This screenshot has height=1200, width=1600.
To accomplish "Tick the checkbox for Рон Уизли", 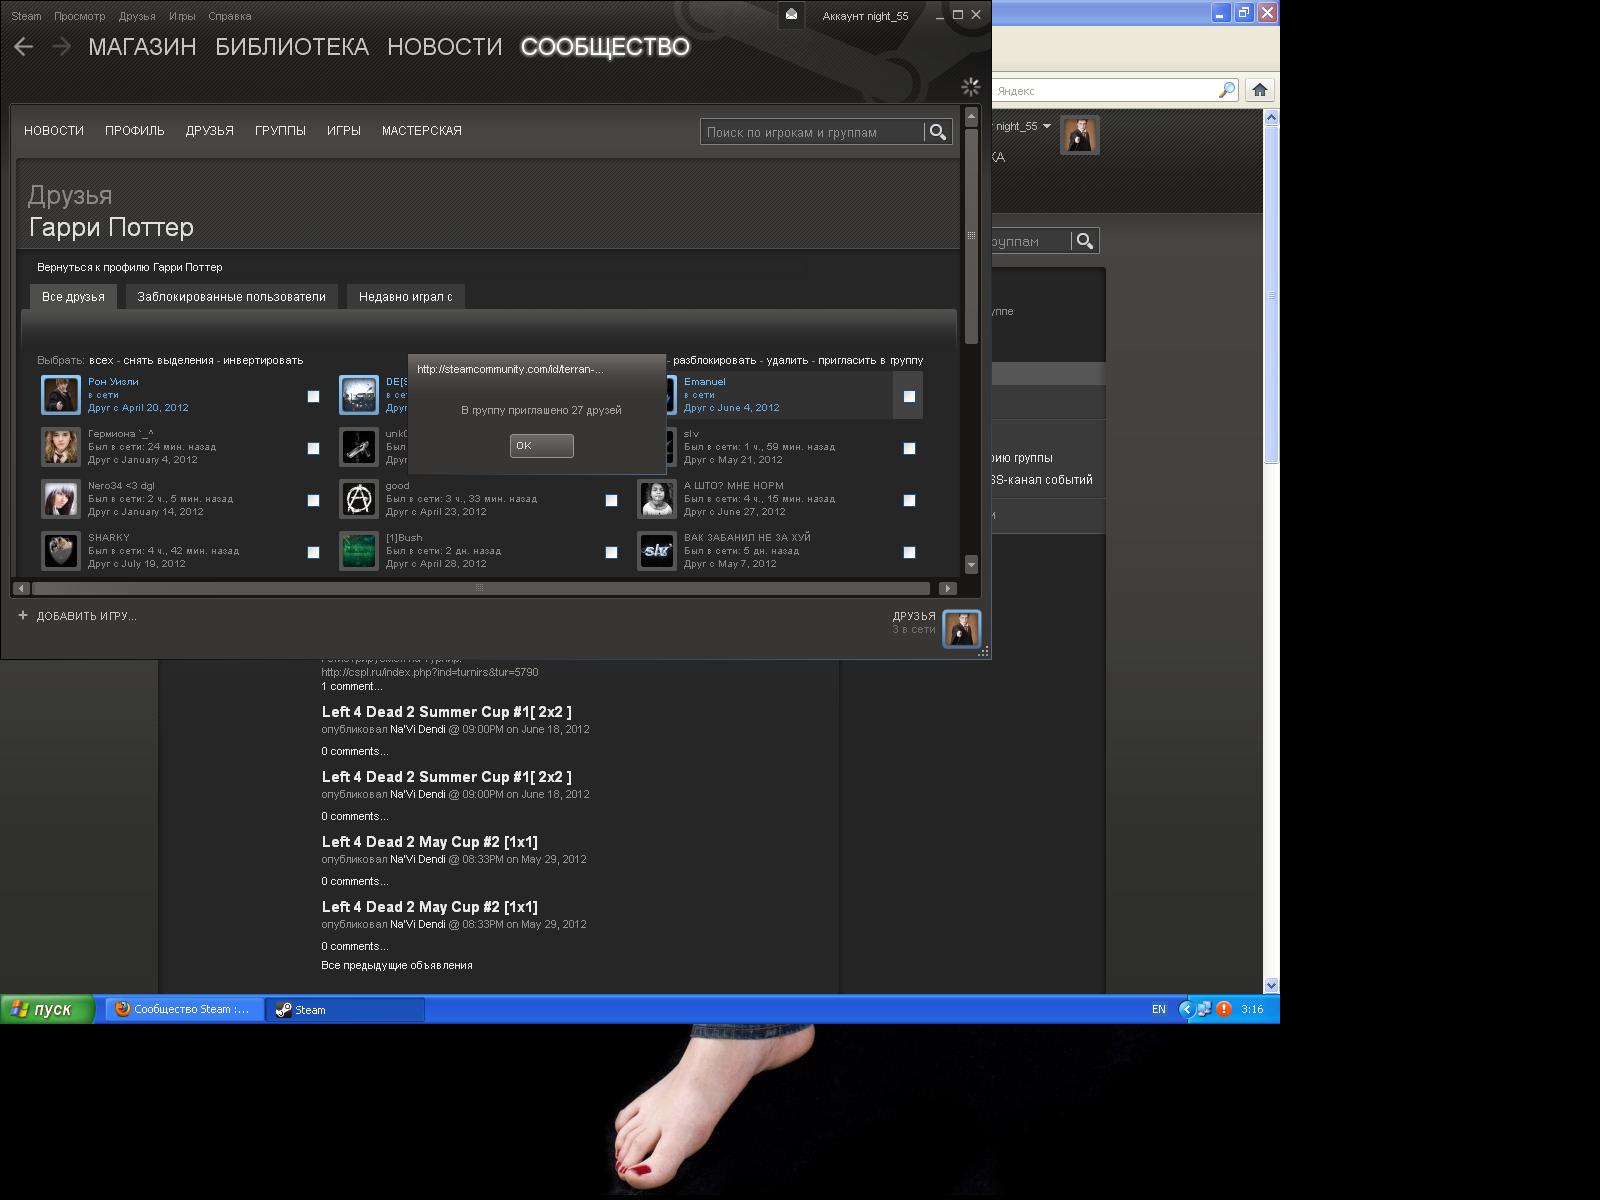I will pos(313,397).
